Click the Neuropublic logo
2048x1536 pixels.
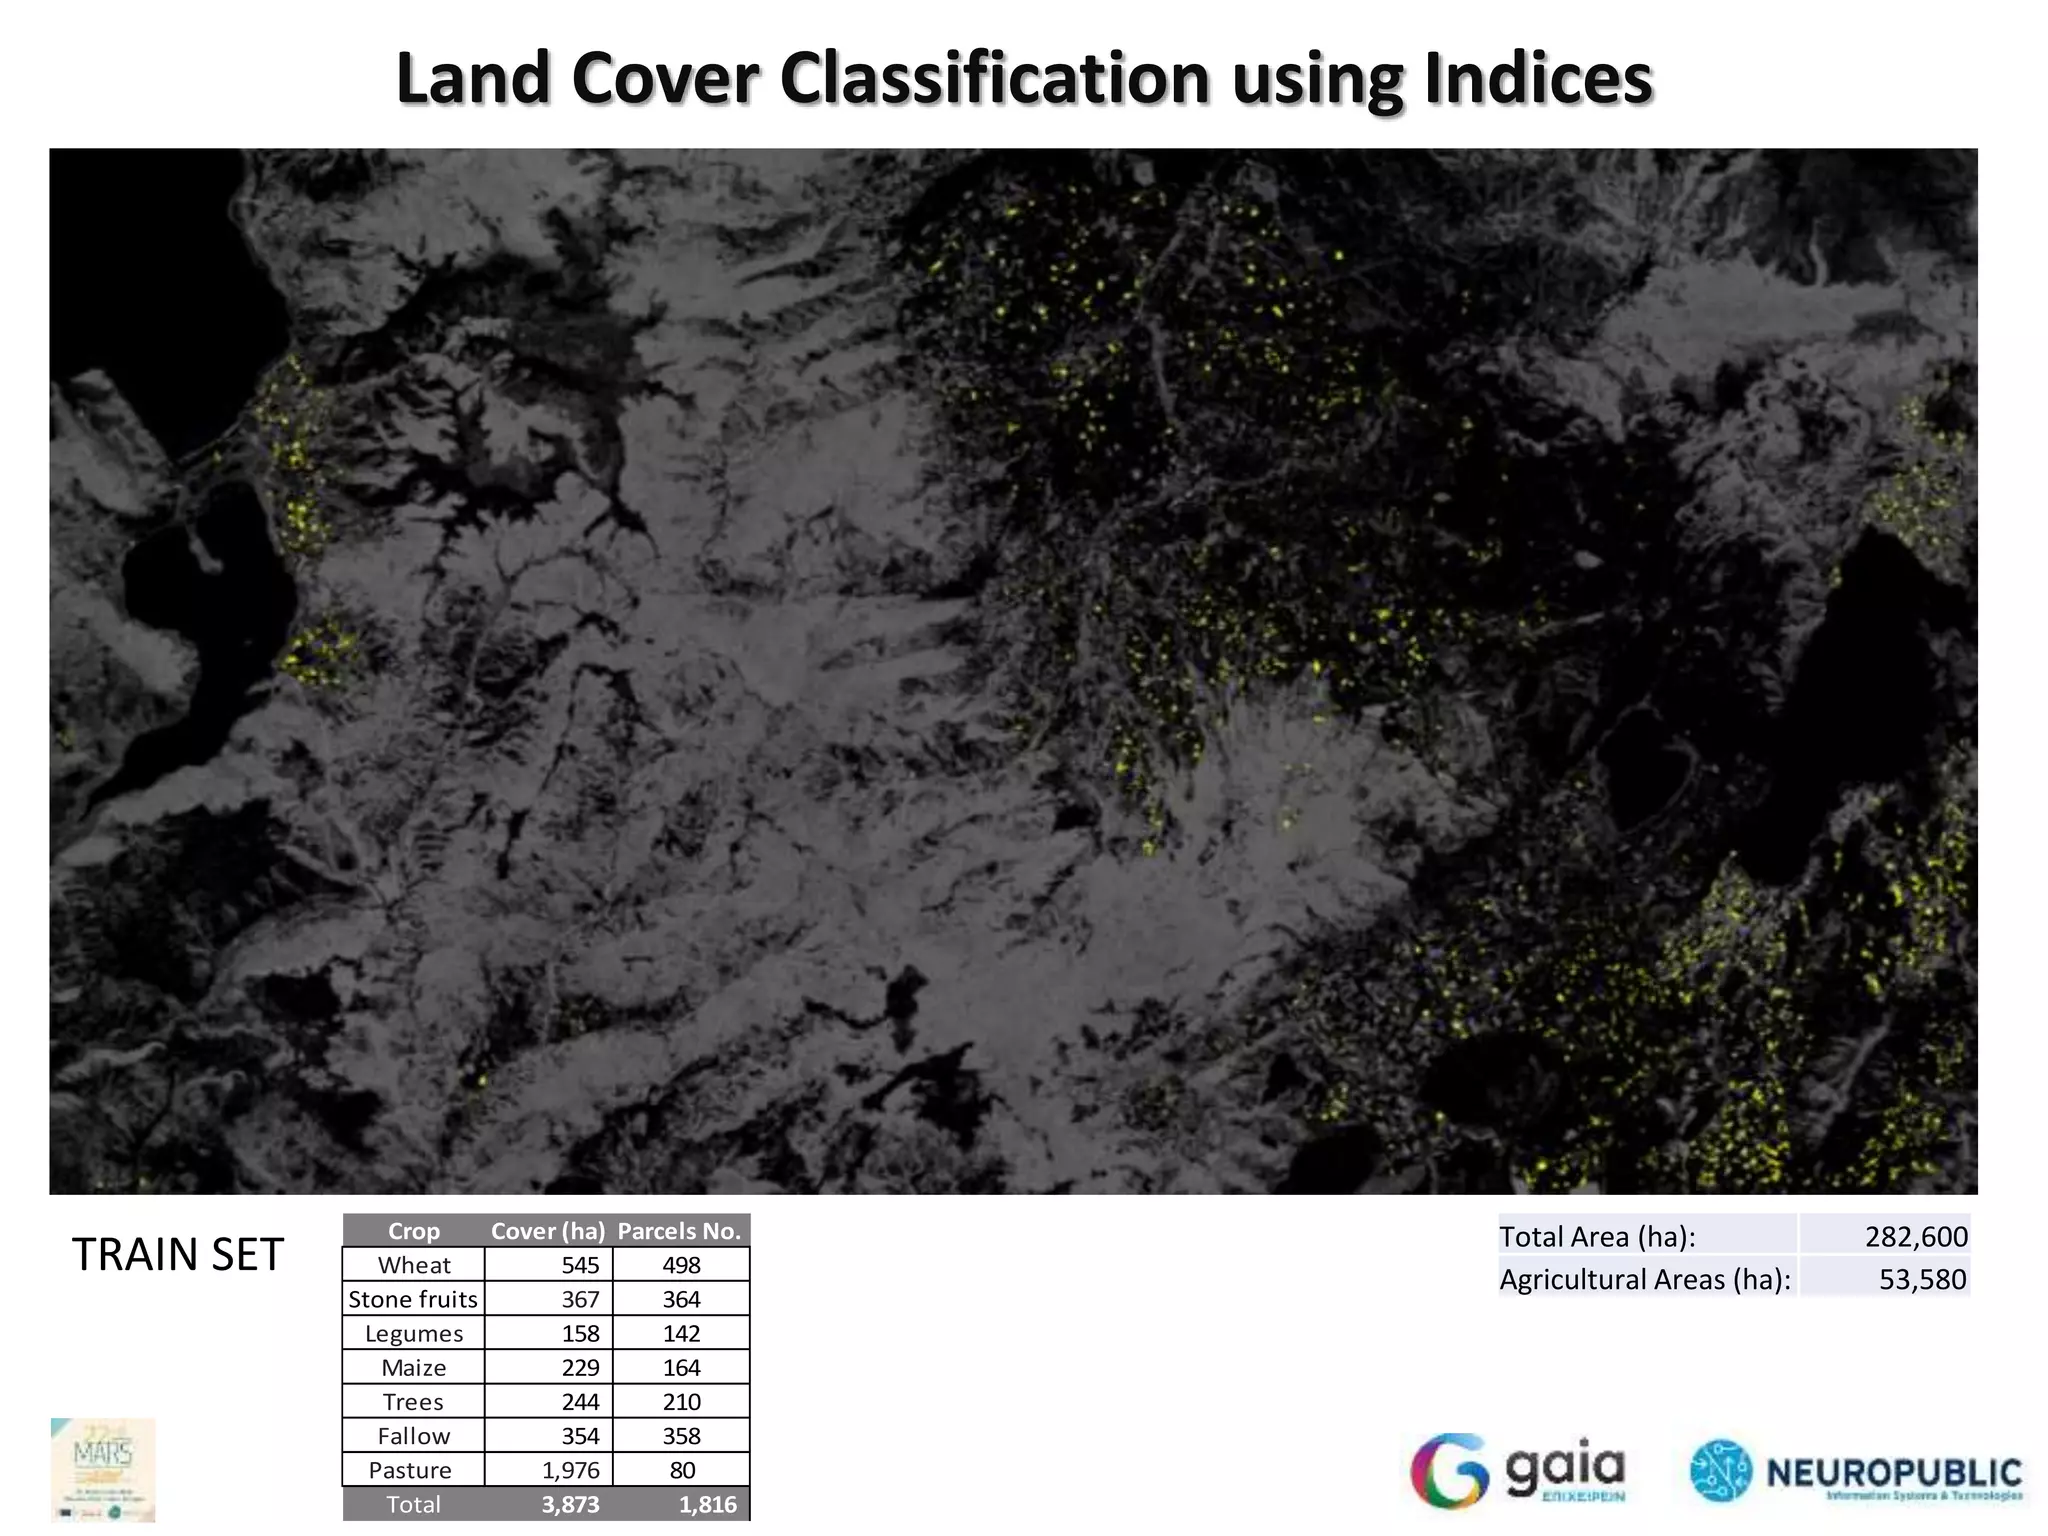pyautogui.click(x=1856, y=1471)
